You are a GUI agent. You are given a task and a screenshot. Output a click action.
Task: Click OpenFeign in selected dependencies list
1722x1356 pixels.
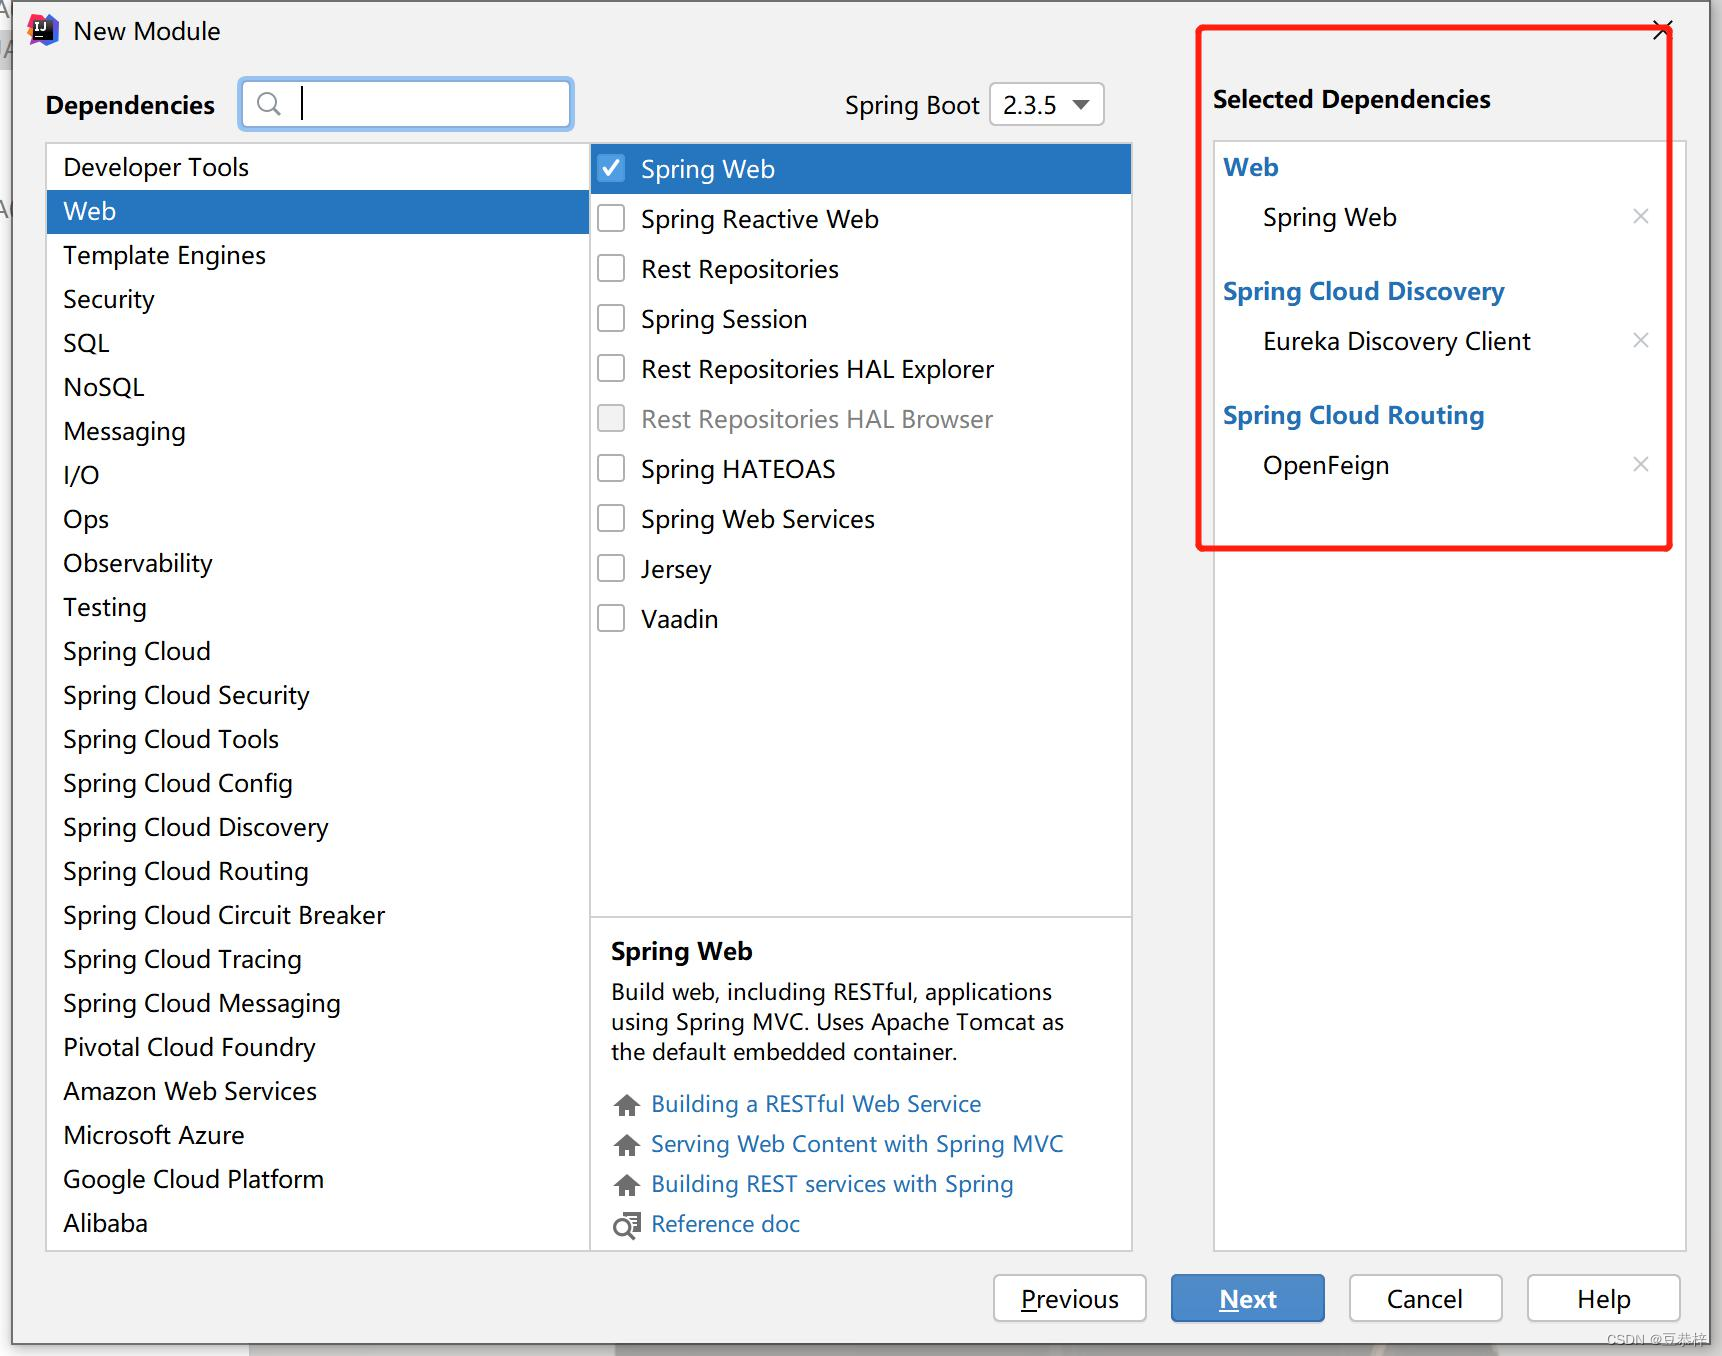[1326, 465]
